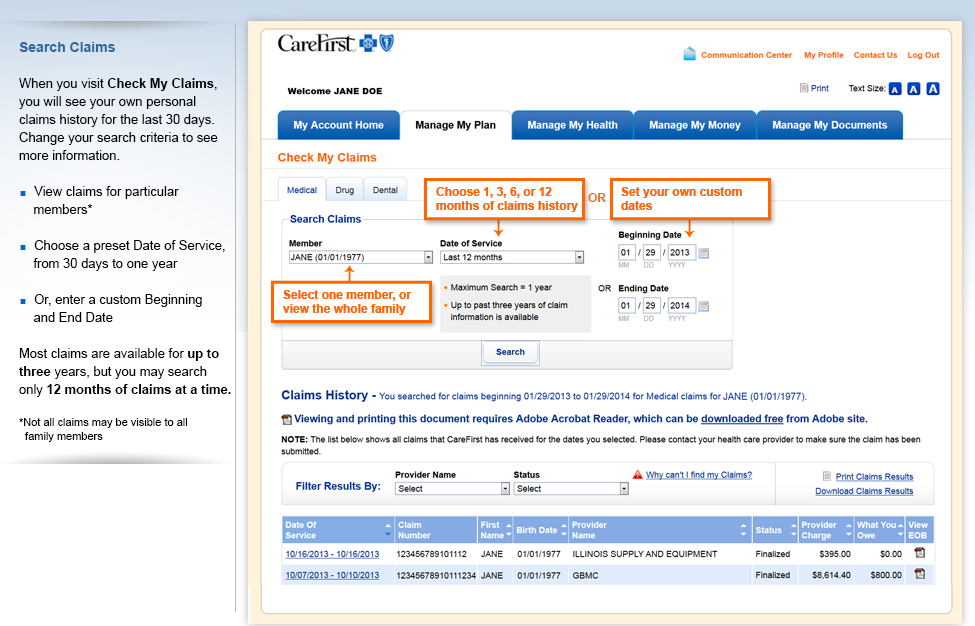The width and height of the screenshot is (975, 626).
Task: View EOB PDF for the GBMC claim
Action: click(x=920, y=574)
